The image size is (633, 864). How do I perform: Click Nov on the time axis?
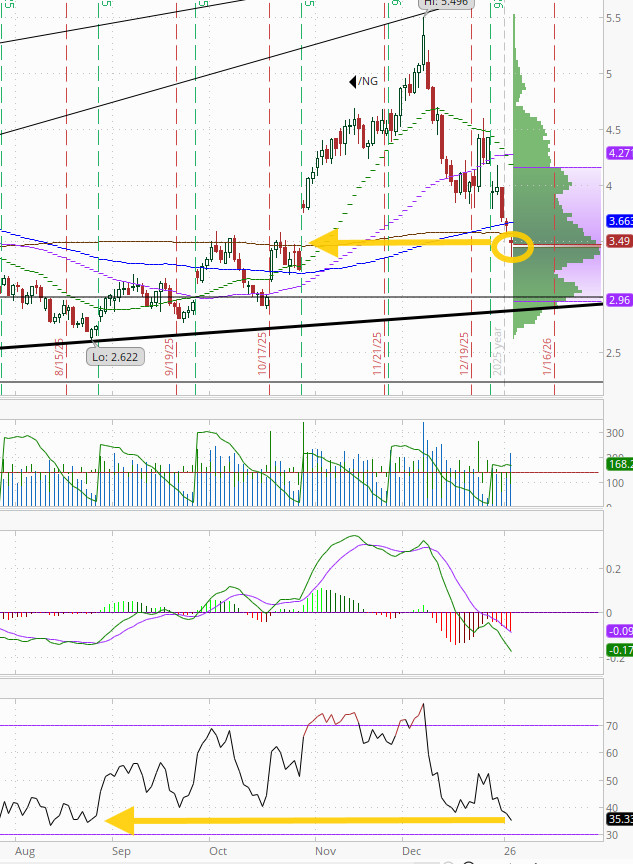point(326,851)
